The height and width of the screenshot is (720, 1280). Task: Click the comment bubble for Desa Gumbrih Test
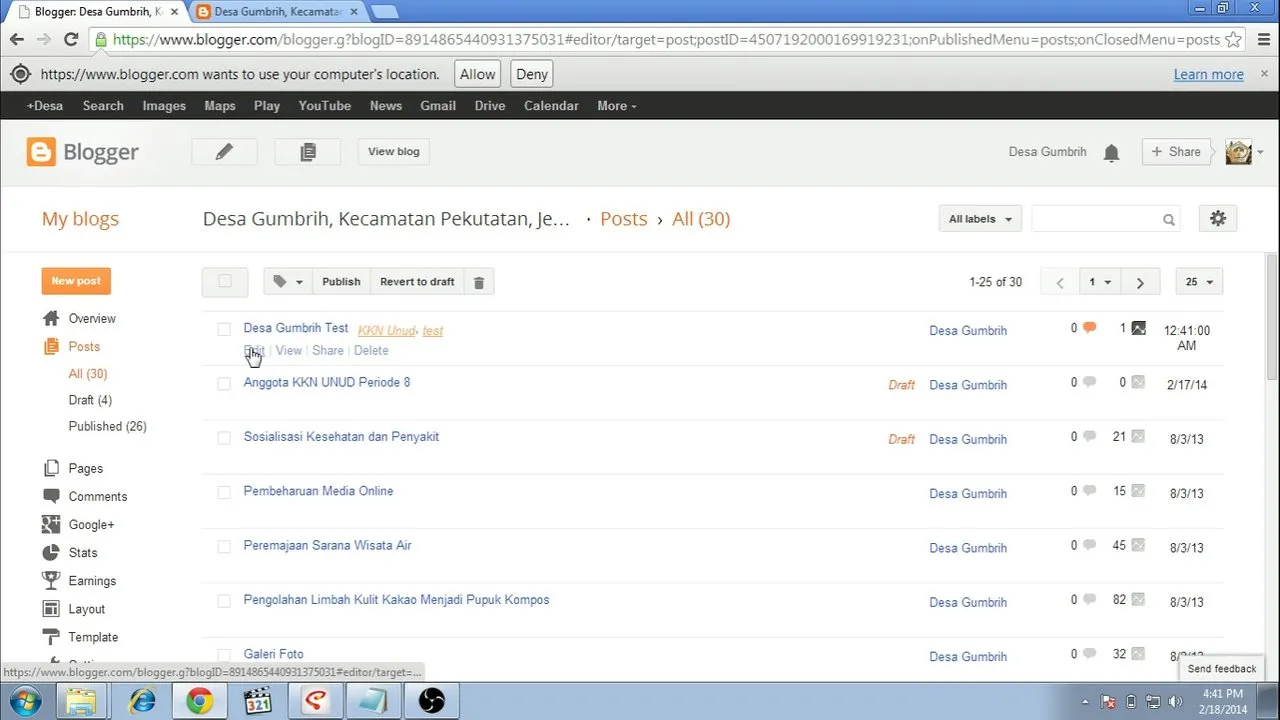tap(1089, 328)
